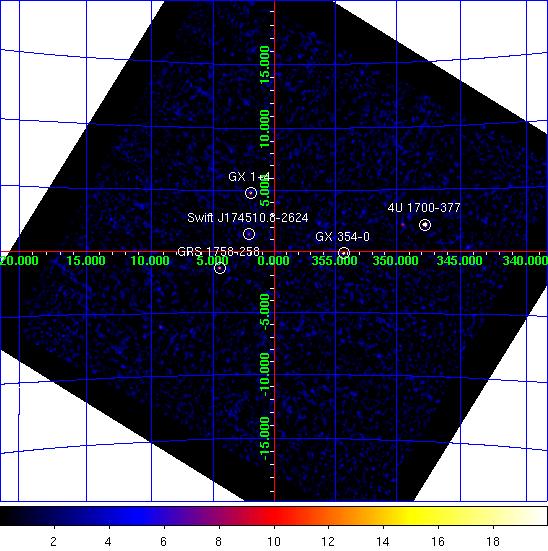
Task: Click the Swift J174510.8-2624 text label
Action: point(248,218)
